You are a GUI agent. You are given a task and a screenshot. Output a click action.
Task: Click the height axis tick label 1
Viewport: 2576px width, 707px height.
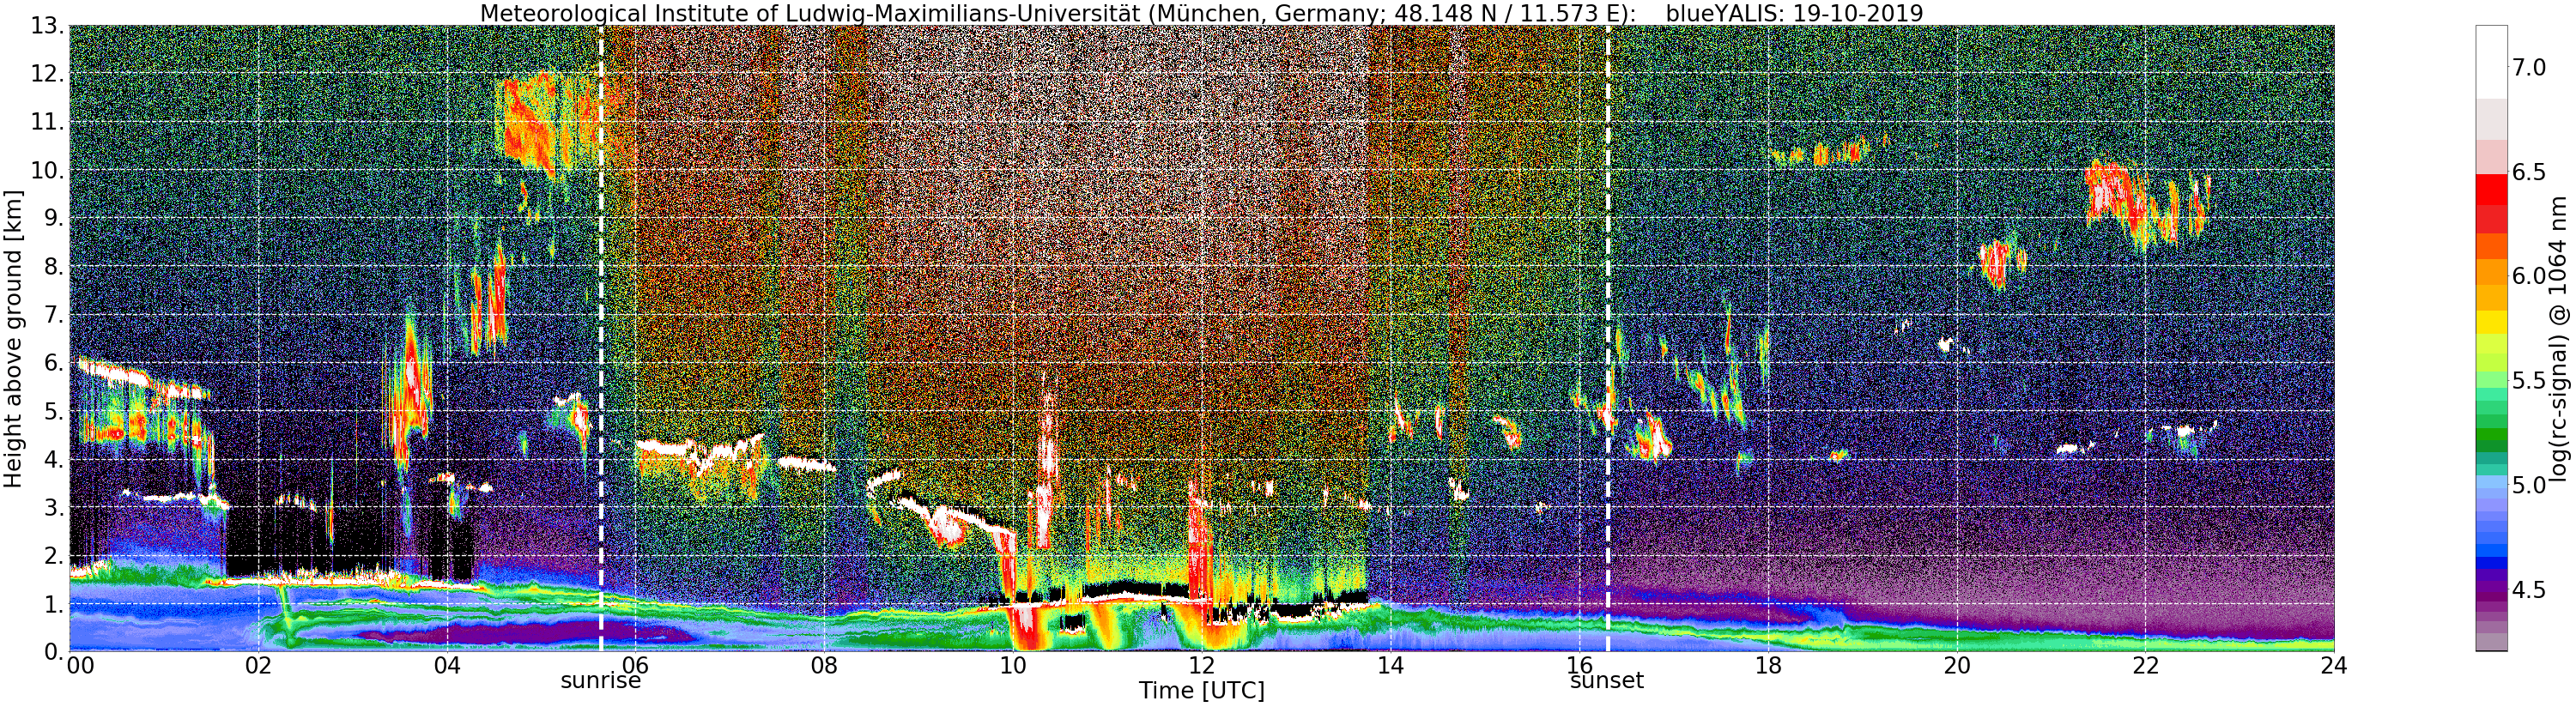click(54, 604)
